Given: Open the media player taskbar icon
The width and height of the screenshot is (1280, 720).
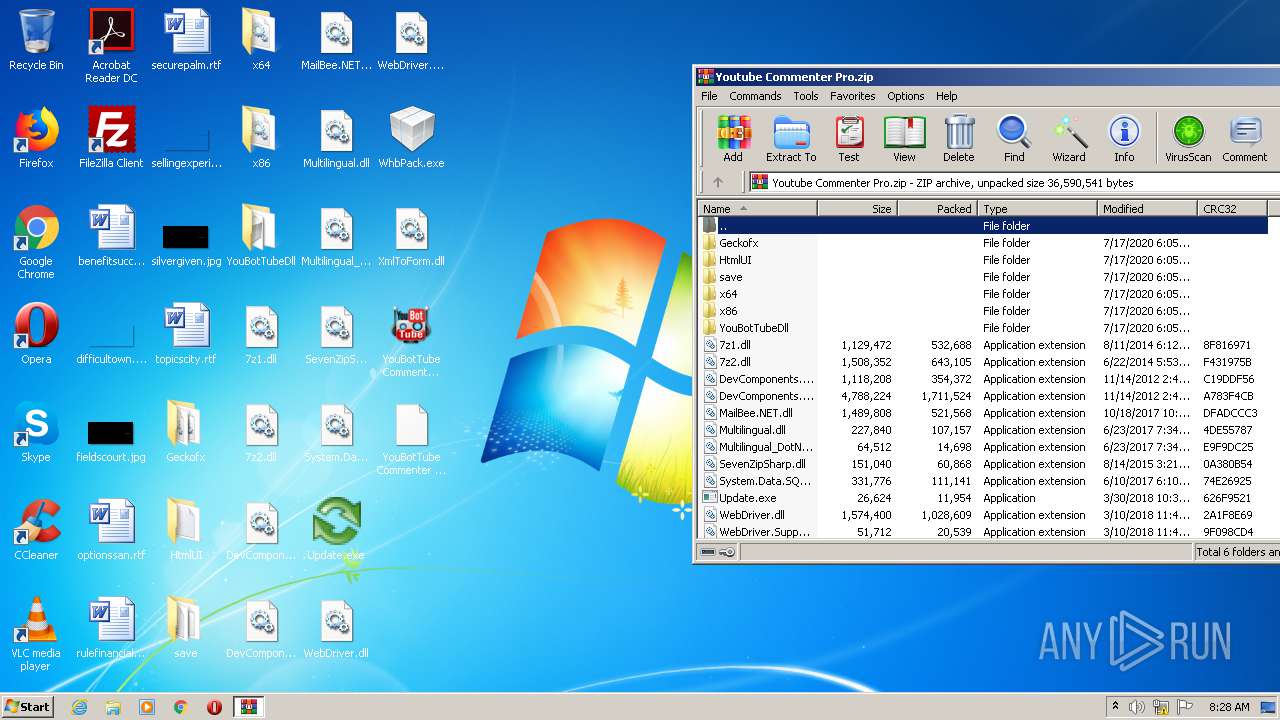Looking at the screenshot, I should click(147, 707).
